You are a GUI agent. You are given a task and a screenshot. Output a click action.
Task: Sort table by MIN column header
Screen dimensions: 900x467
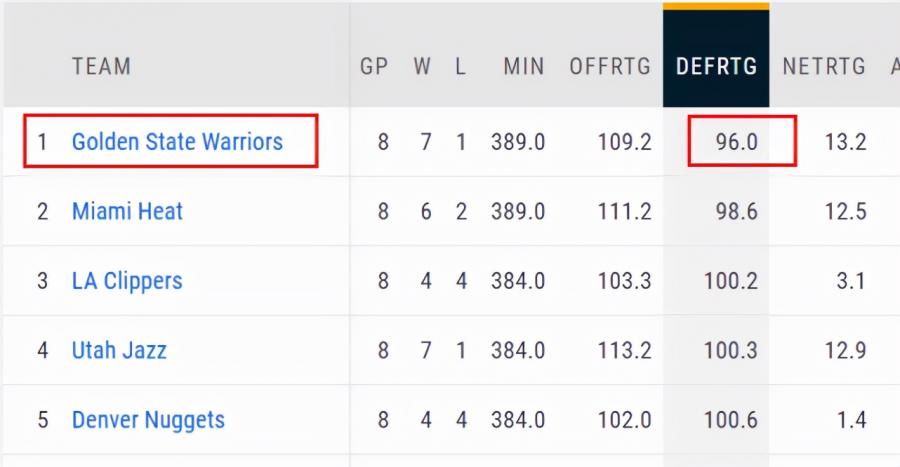(523, 67)
